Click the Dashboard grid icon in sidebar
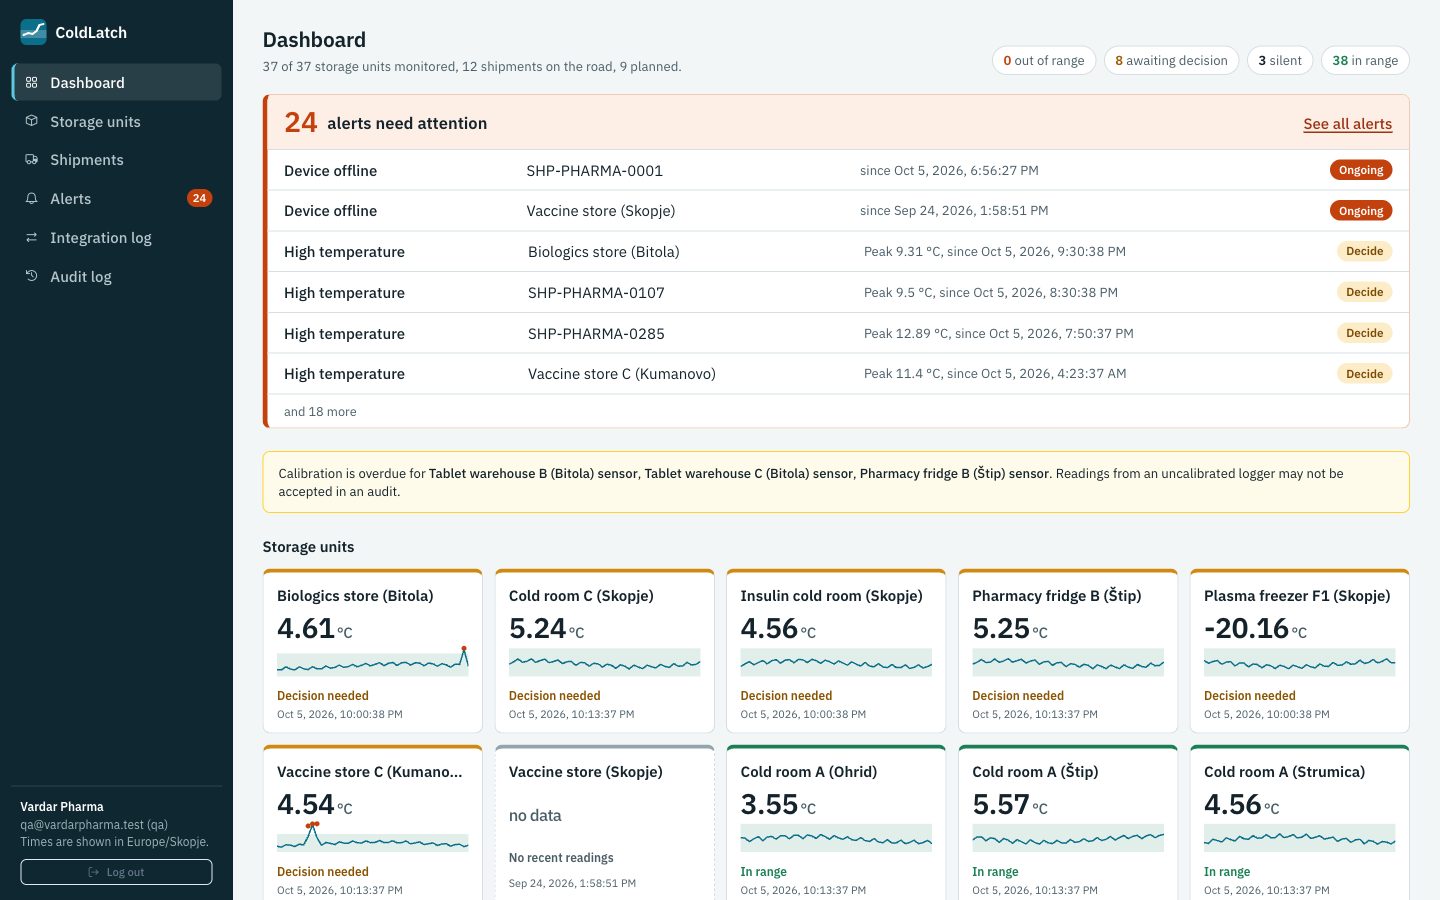Image resolution: width=1440 pixels, height=900 pixels. point(32,83)
